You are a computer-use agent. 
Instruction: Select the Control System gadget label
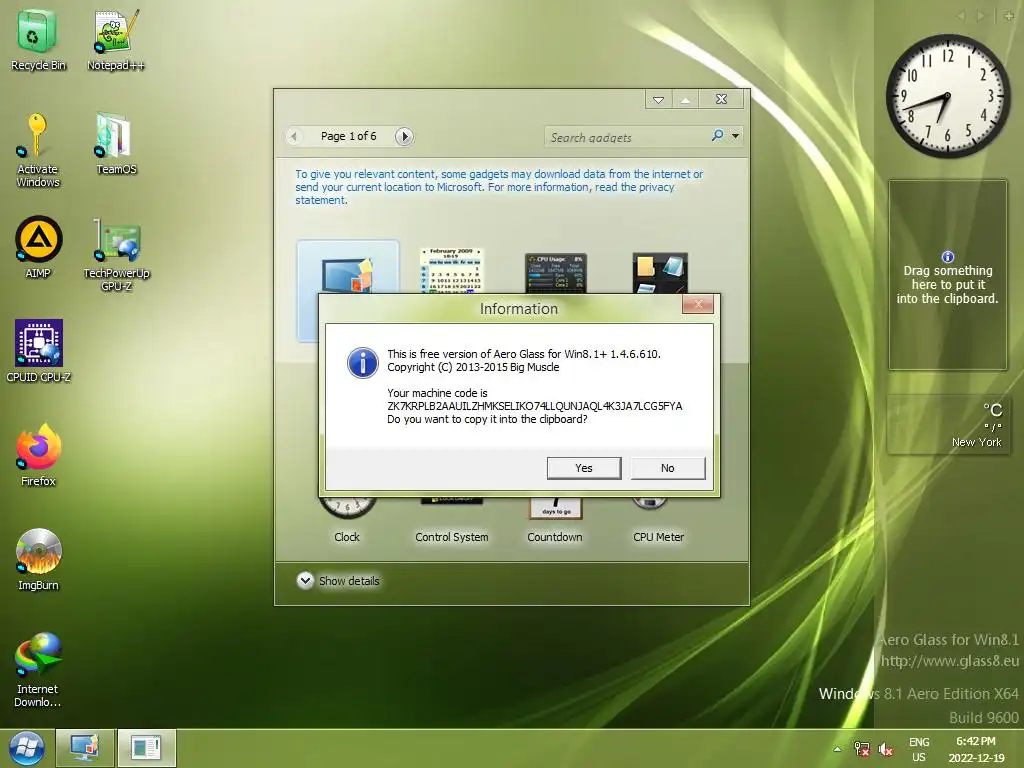pos(451,537)
